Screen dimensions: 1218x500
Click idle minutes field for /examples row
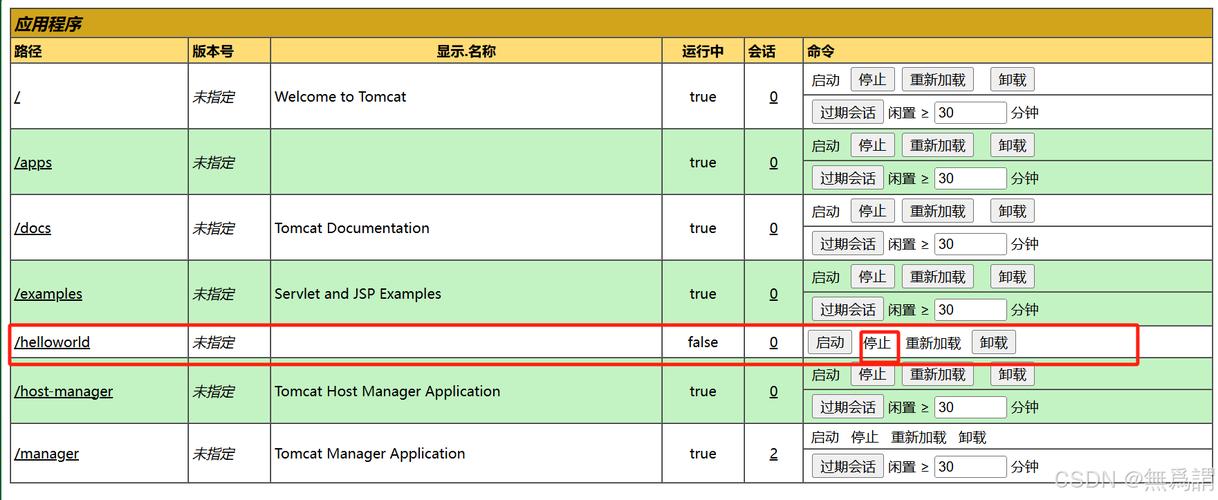pos(970,310)
